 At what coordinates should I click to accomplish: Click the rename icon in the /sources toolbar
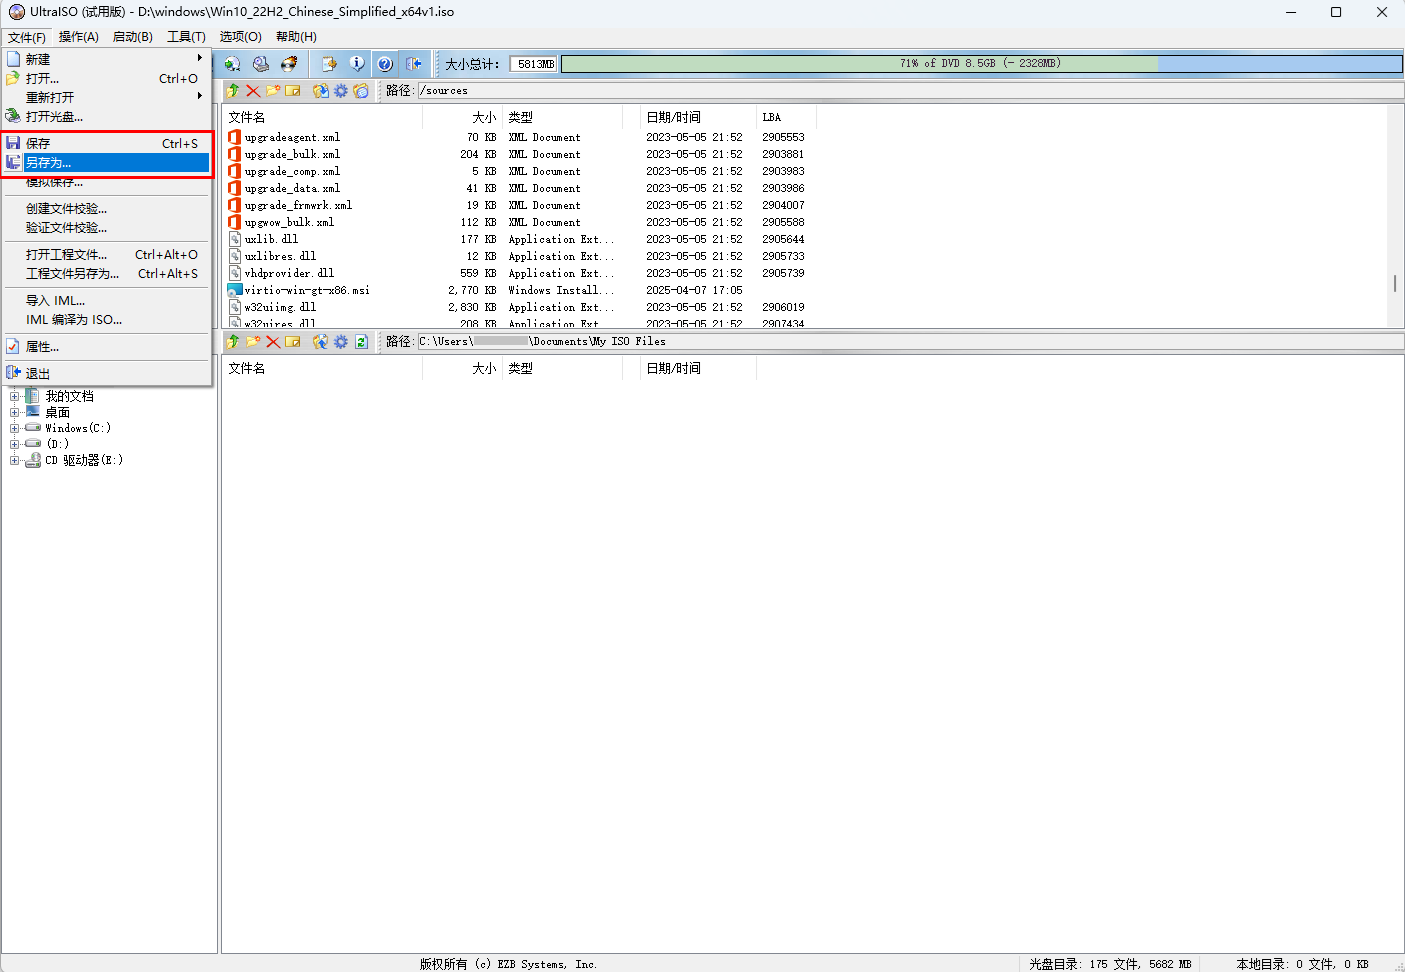point(293,91)
